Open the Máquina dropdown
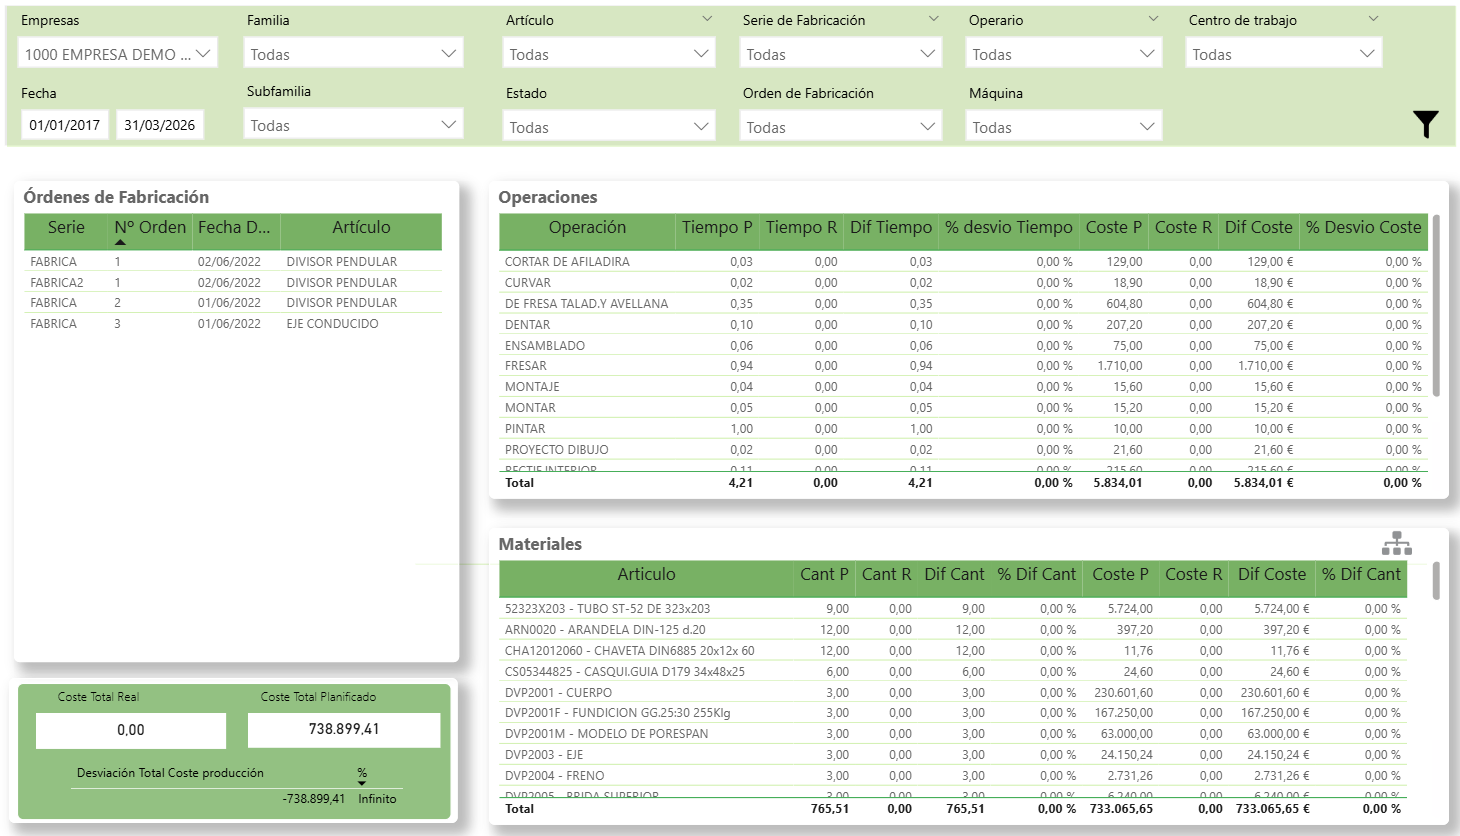 (x=1062, y=127)
